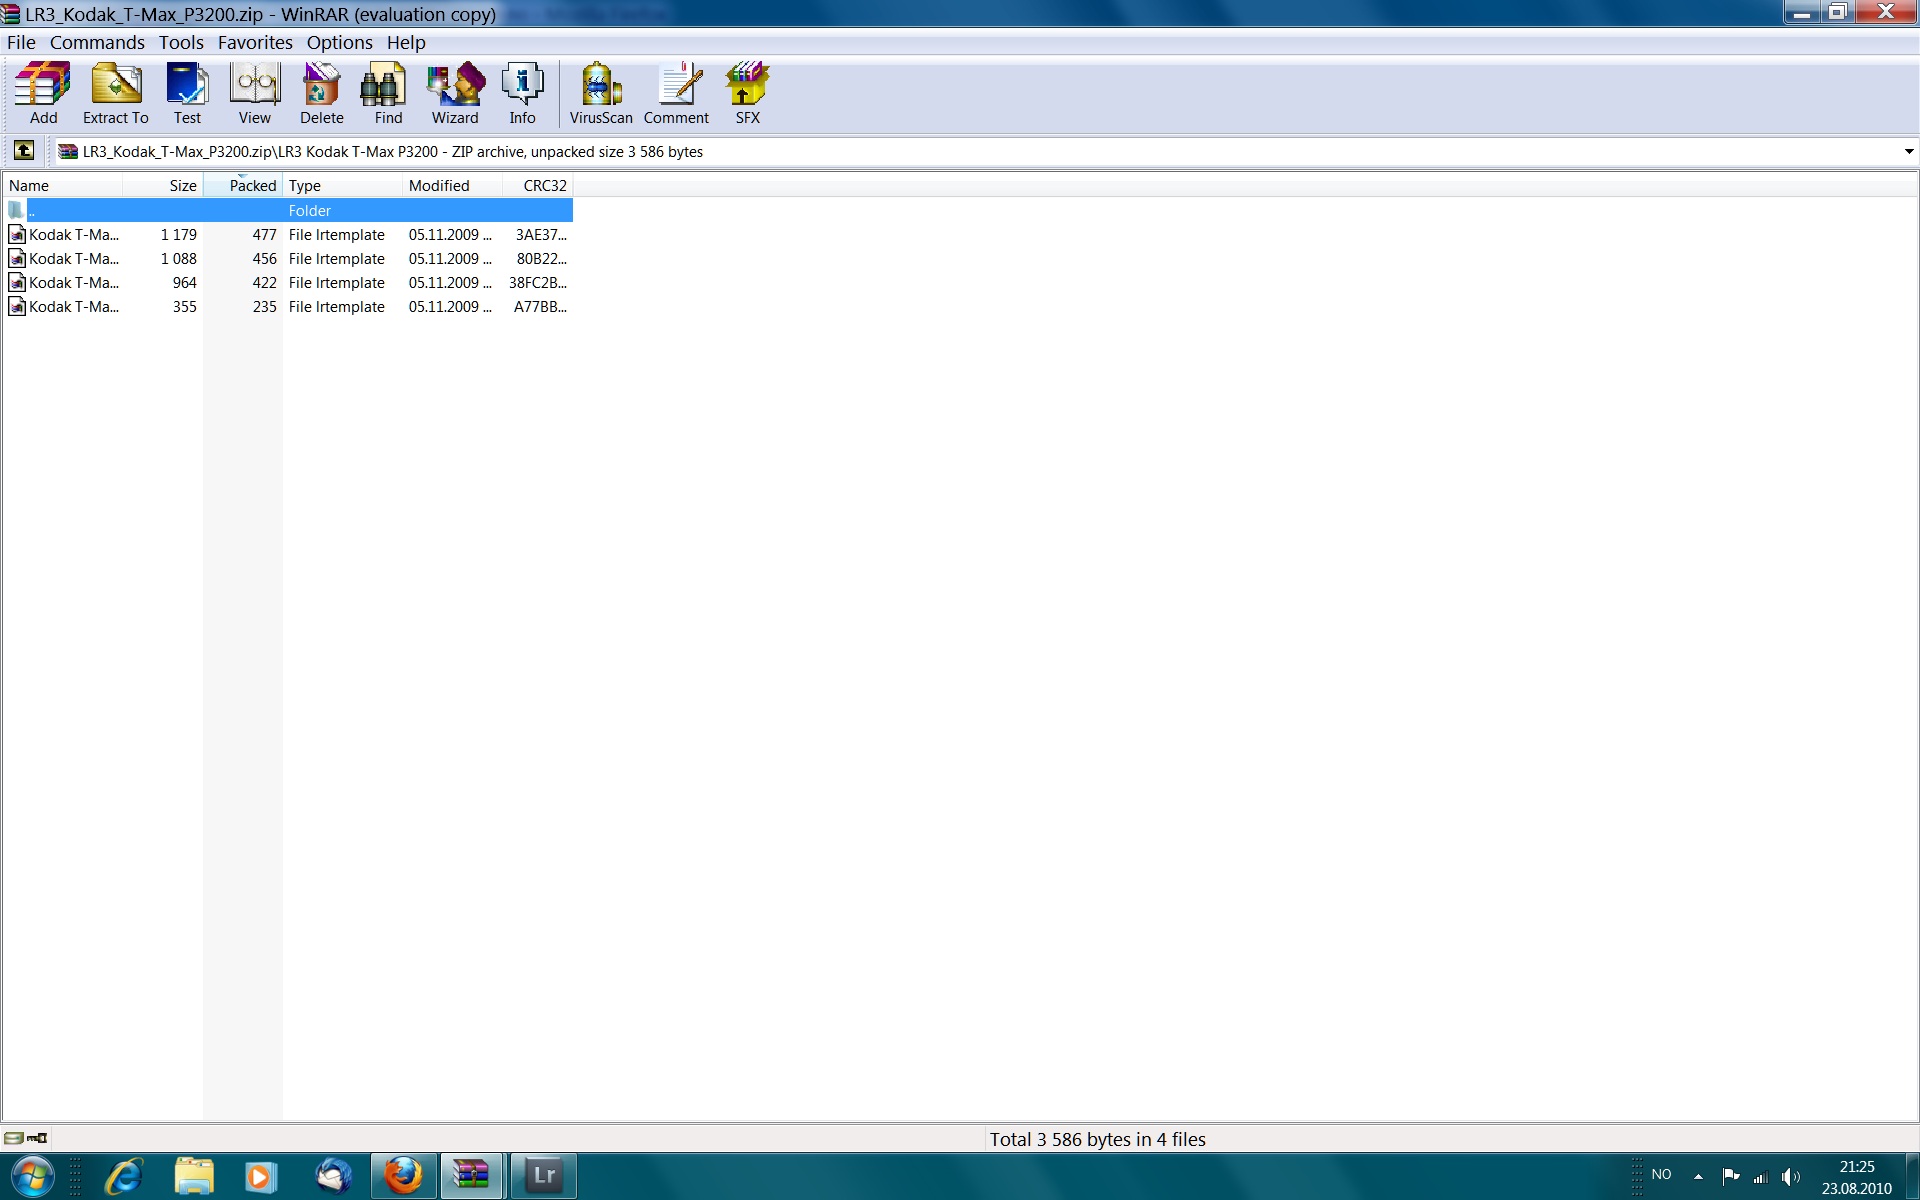1920x1200 pixels.
Task: Open the Windows Start button
Action: pos(32,1176)
